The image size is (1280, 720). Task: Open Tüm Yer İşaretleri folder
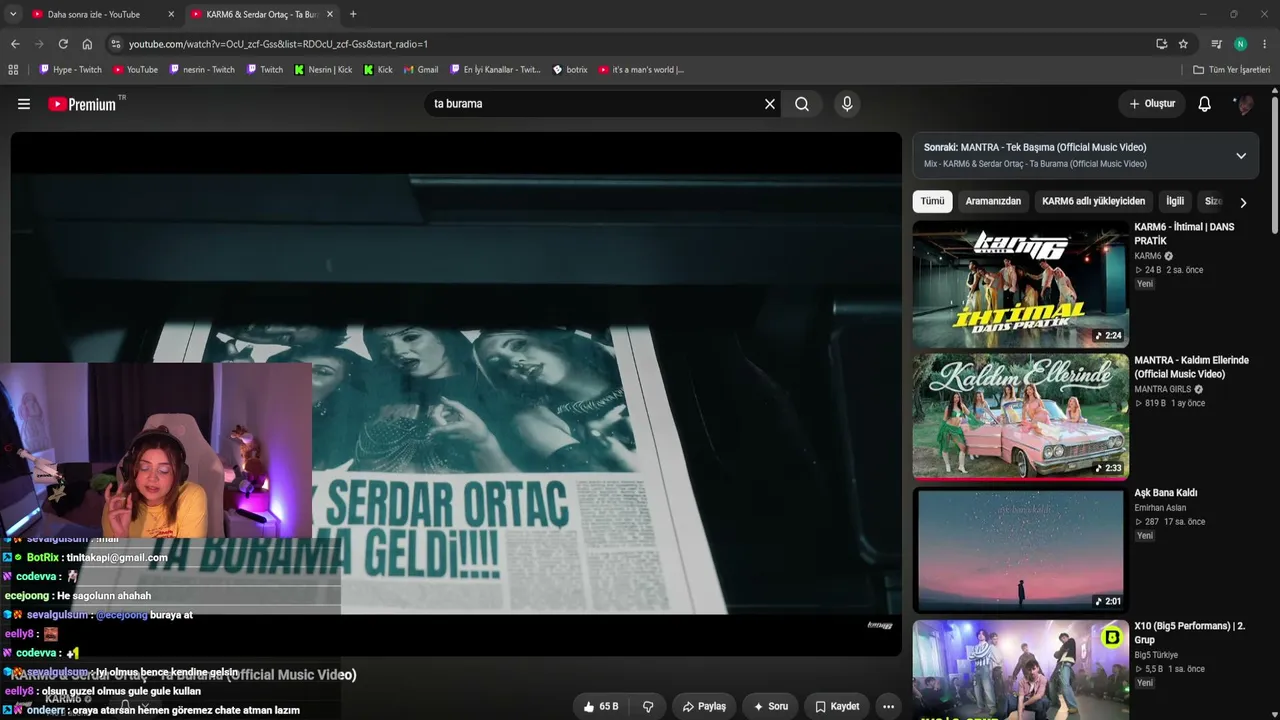click(1231, 70)
